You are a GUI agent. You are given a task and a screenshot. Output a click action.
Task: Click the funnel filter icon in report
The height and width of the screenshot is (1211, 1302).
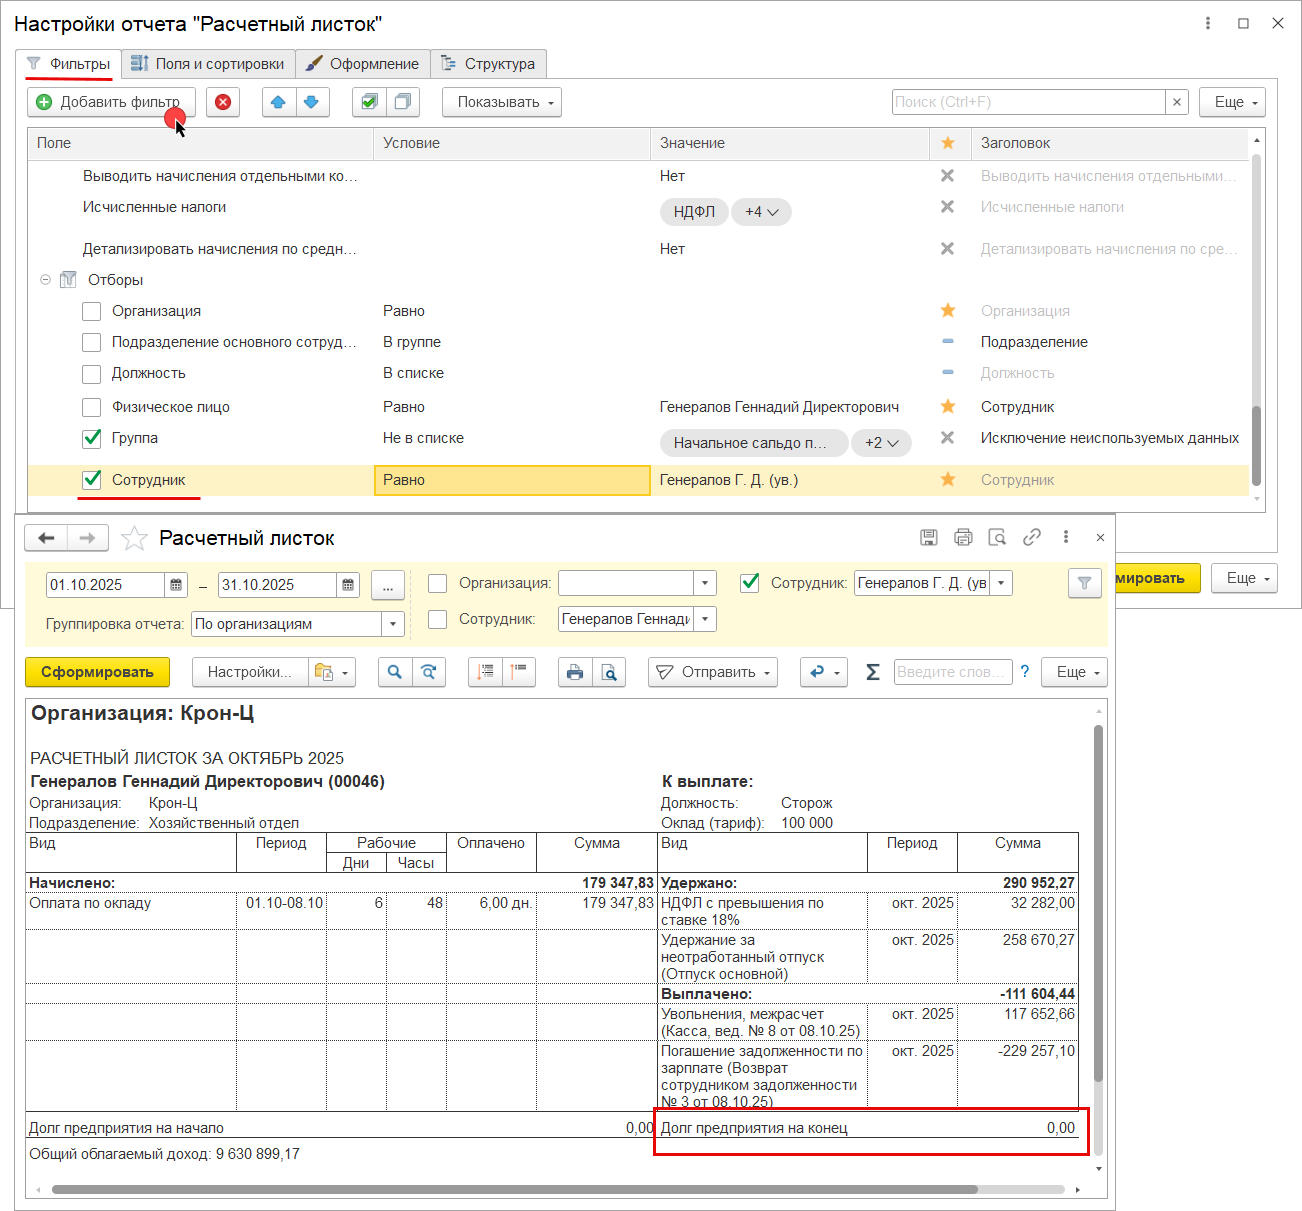coord(1084,583)
